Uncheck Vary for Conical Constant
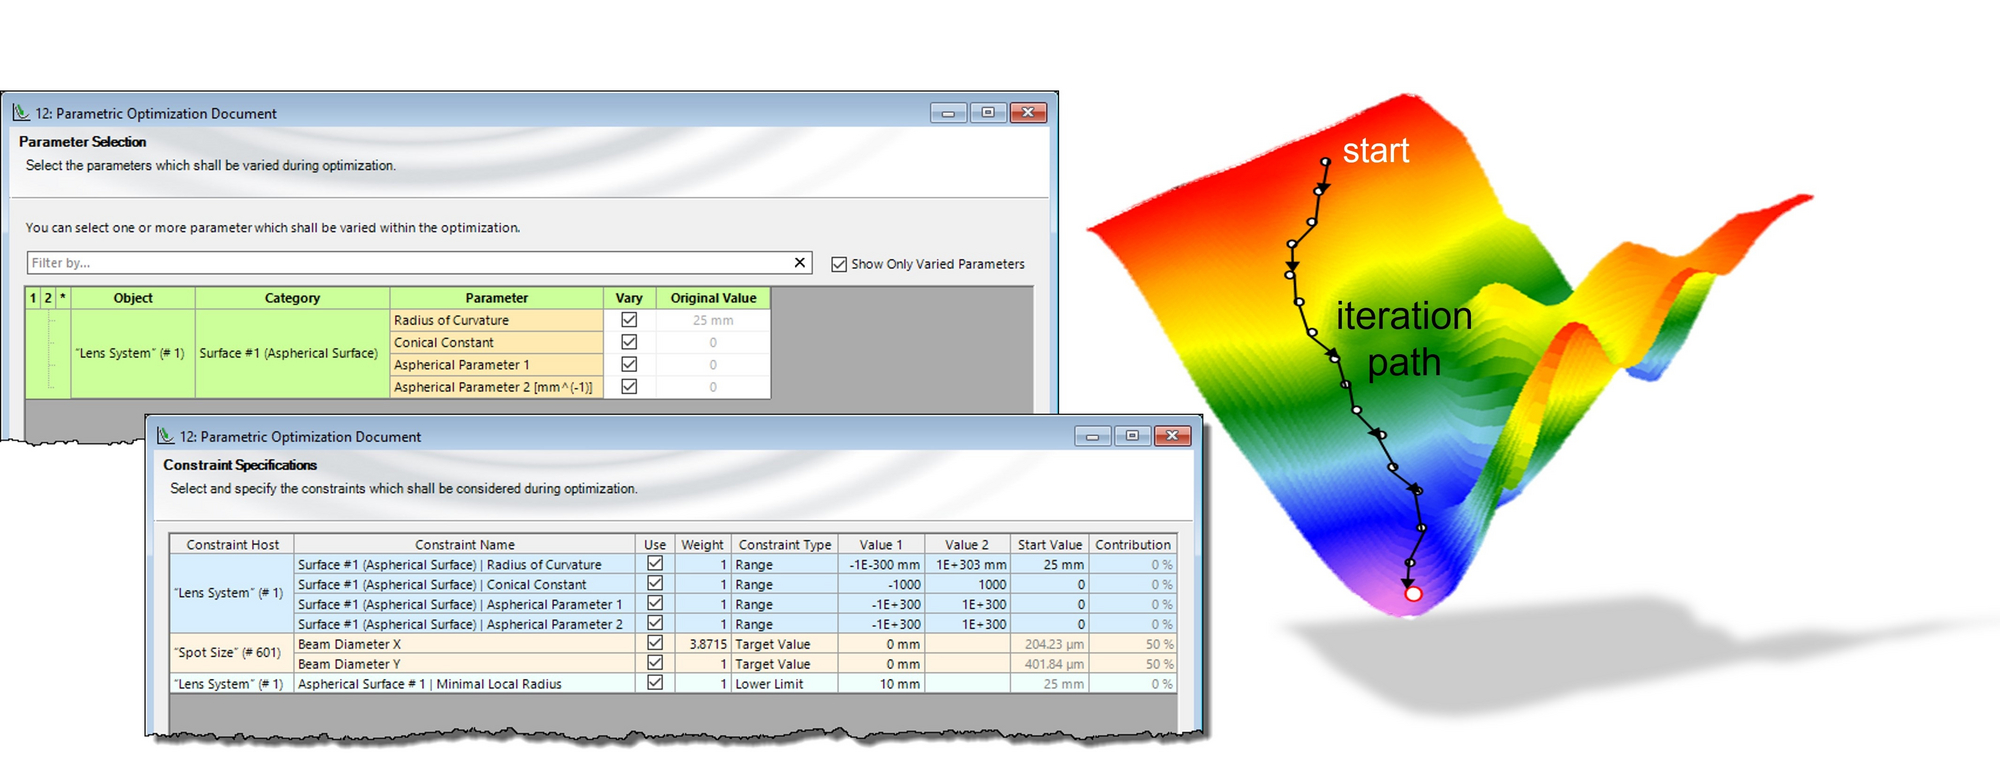Screen dimensions: 2000x759 pos(629,342)
